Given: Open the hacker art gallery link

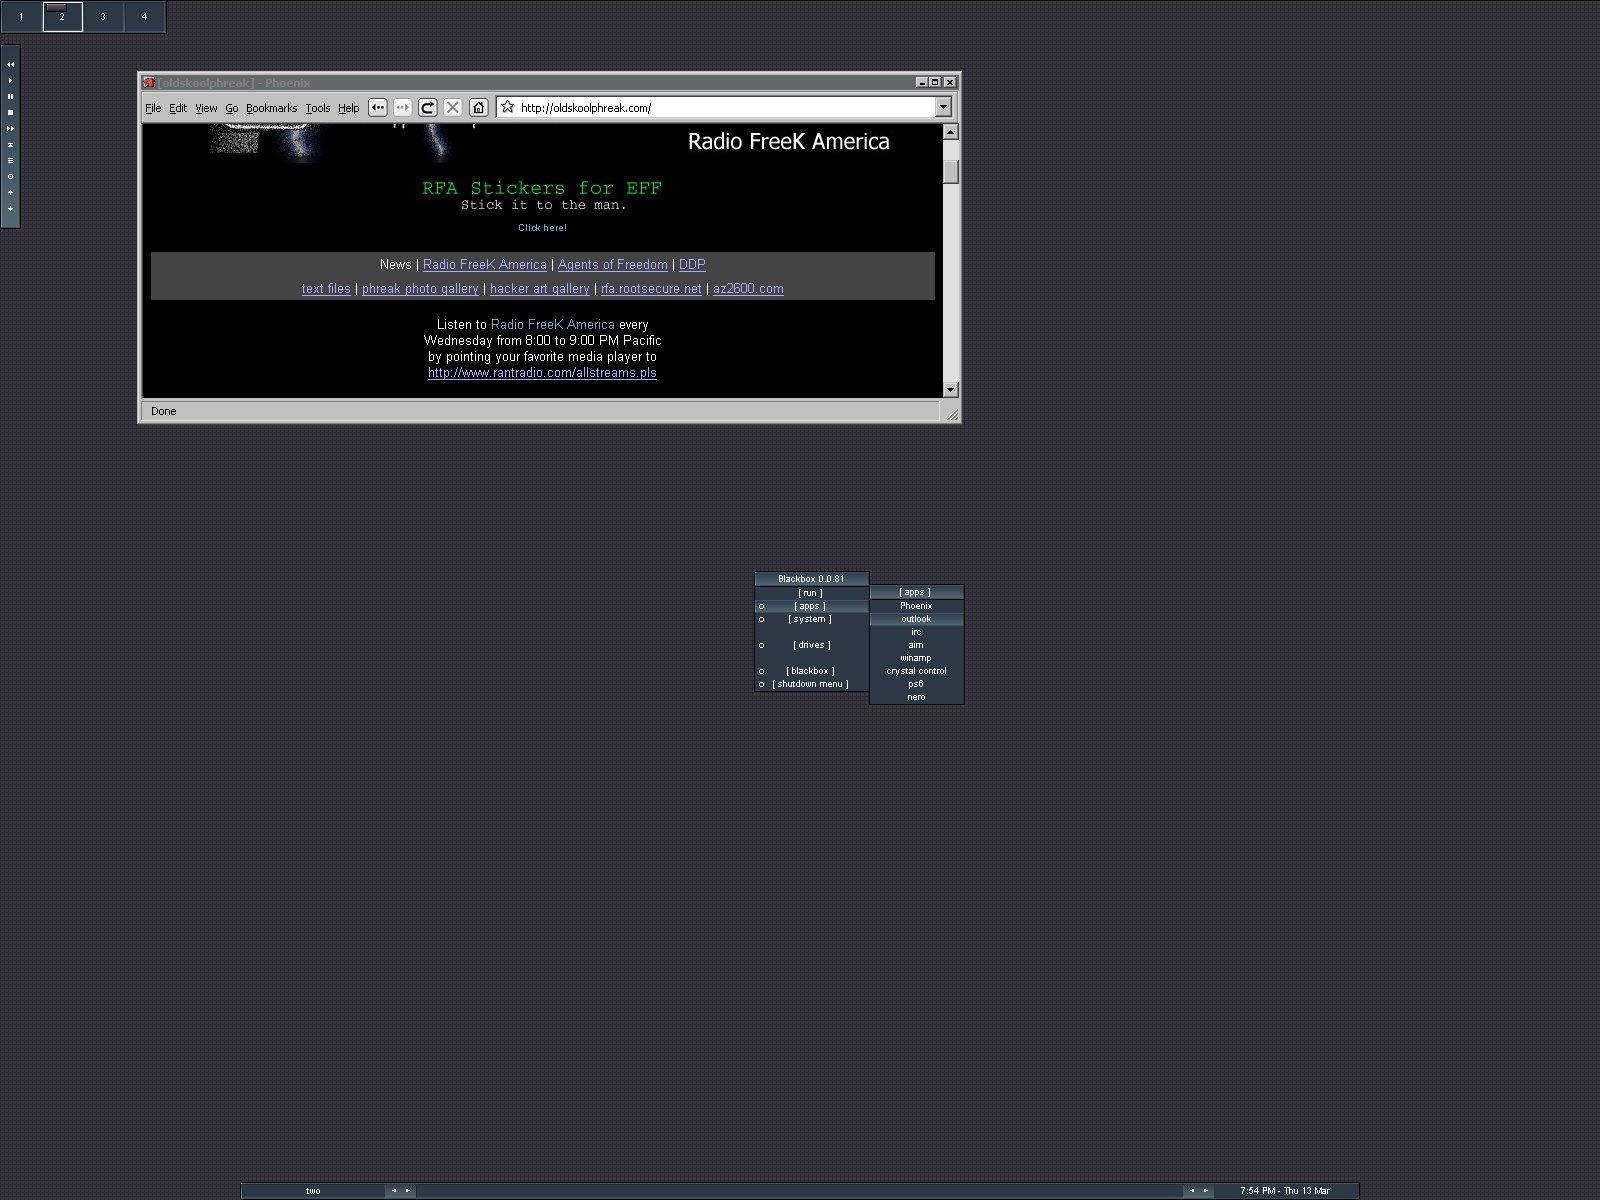Looking at the screenshot, I should coord(540,288).
